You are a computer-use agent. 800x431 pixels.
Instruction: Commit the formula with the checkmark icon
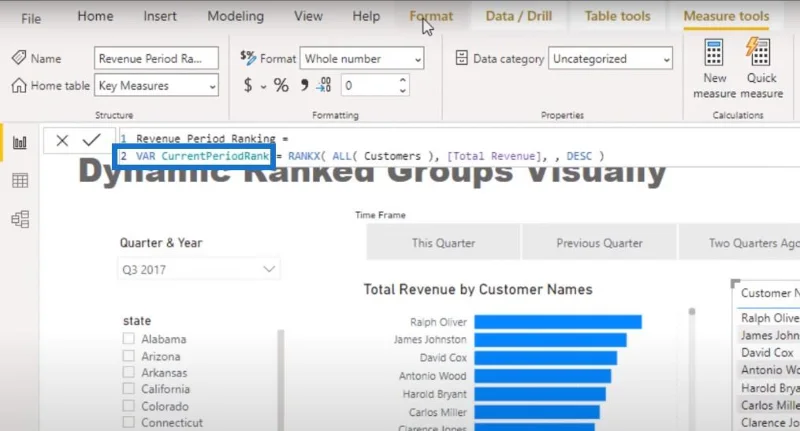(92, 139)
